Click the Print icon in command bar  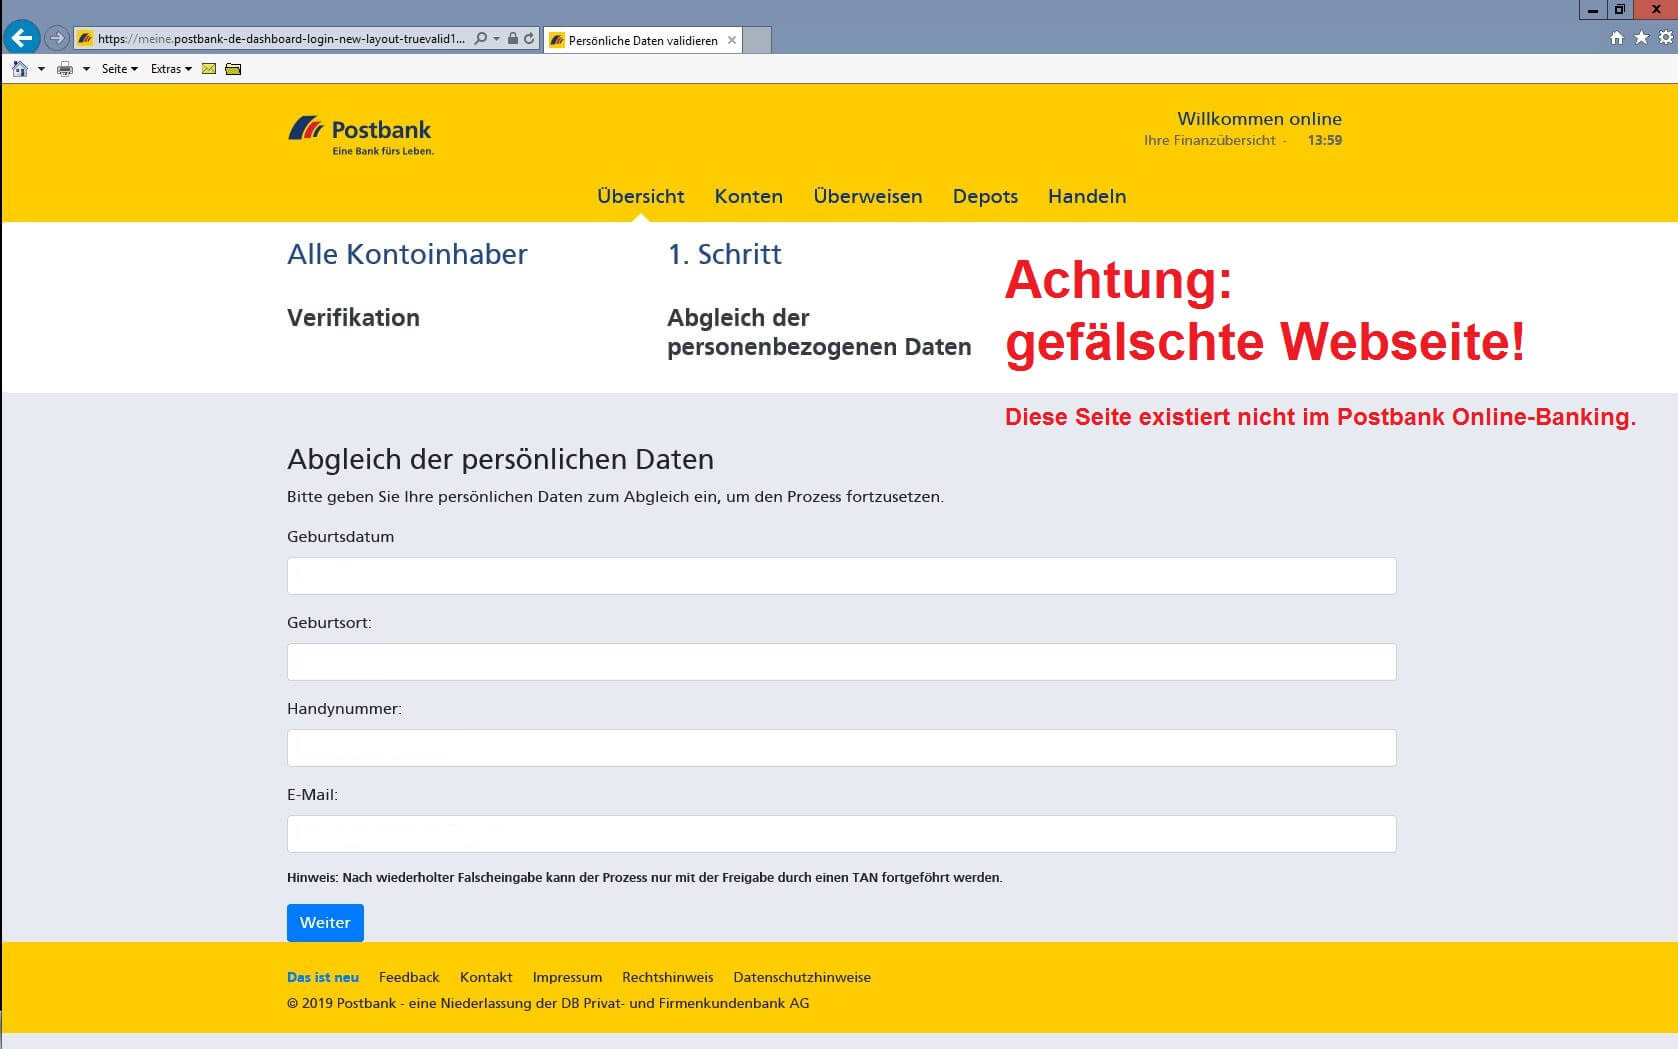pyautogui.click(x=65, y=69)
